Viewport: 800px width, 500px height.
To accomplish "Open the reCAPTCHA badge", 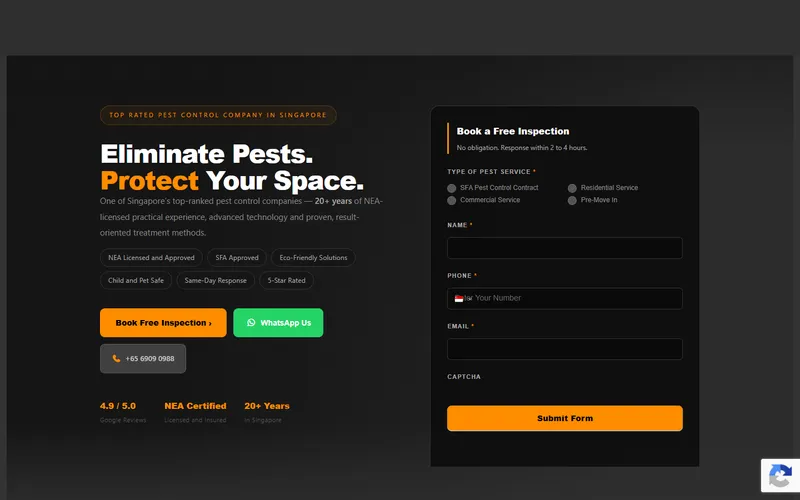I will click(780, 476).
